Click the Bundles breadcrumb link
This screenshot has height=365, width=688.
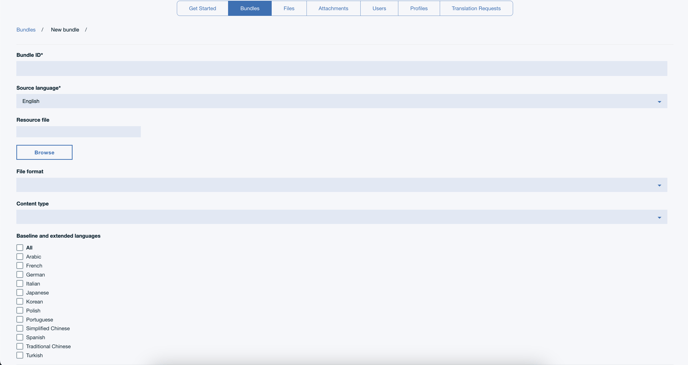tap(26, 30)
